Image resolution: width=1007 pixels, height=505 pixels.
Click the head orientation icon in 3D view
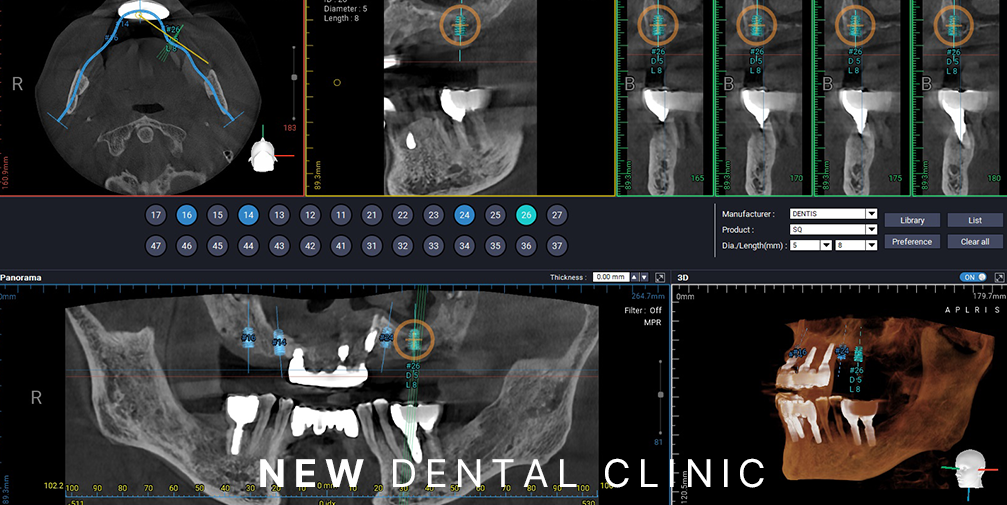(x=968, y=469)
